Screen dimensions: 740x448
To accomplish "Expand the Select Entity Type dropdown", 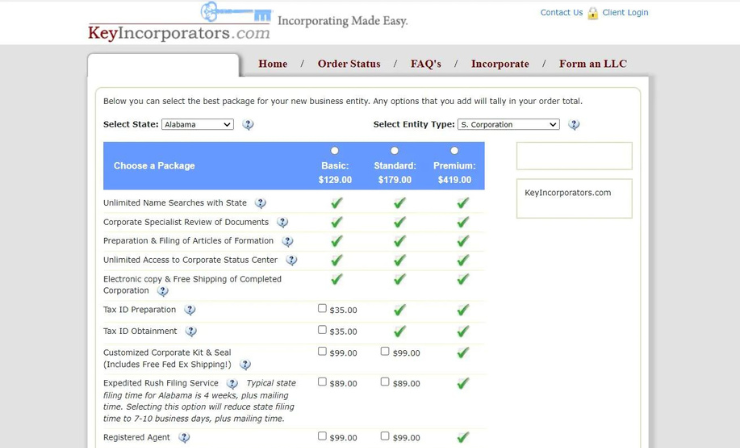I will tap(508, 125).
